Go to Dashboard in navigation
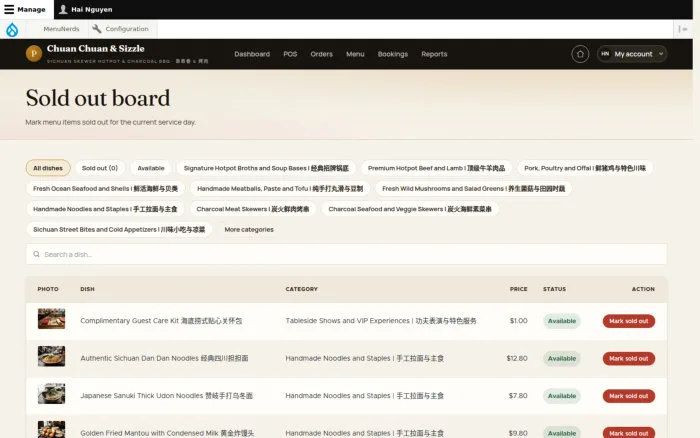This screenshot has width=700, height=438. click(x=252, y=54)
